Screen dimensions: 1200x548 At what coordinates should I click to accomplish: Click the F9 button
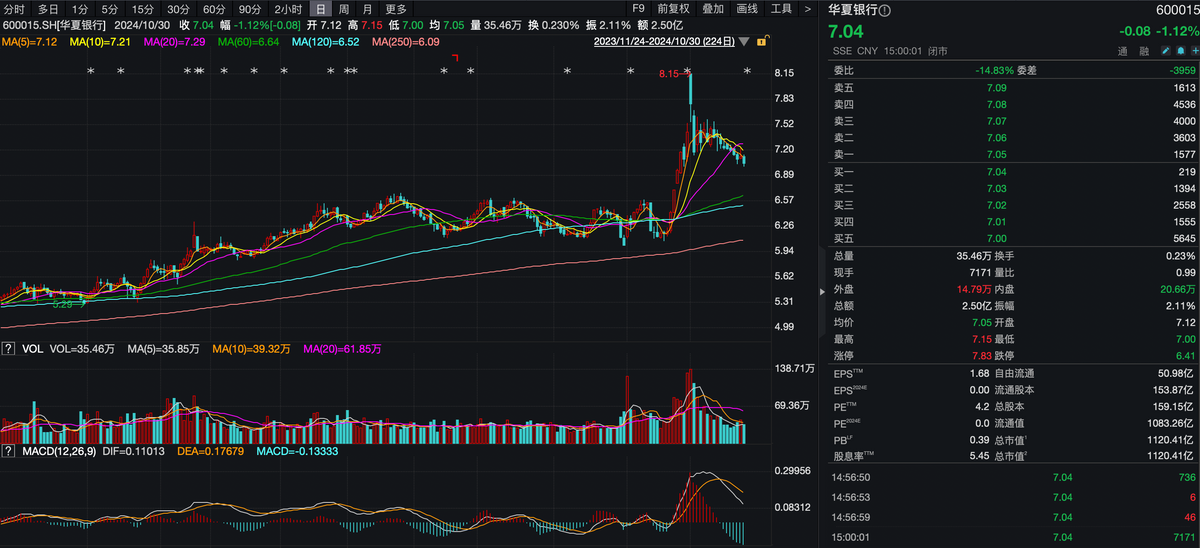pos(638,8)
